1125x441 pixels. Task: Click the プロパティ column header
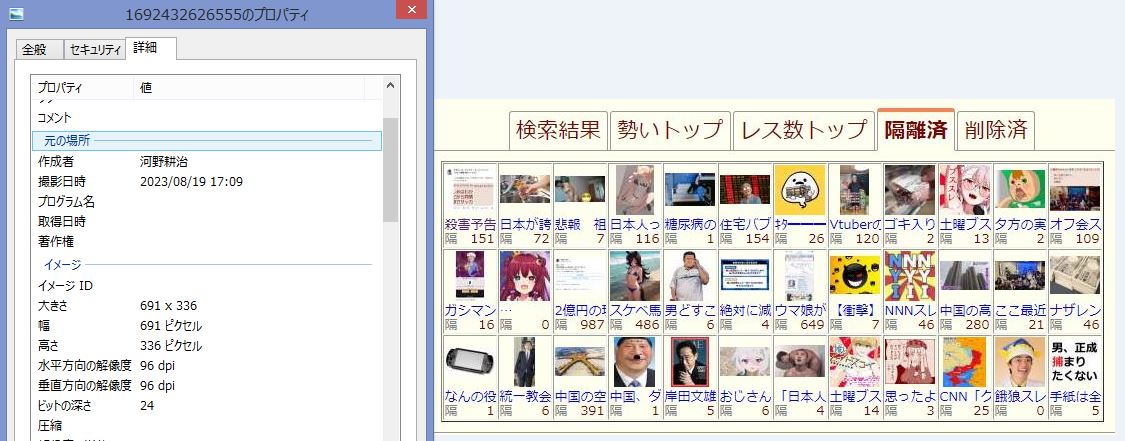[82, 88]
